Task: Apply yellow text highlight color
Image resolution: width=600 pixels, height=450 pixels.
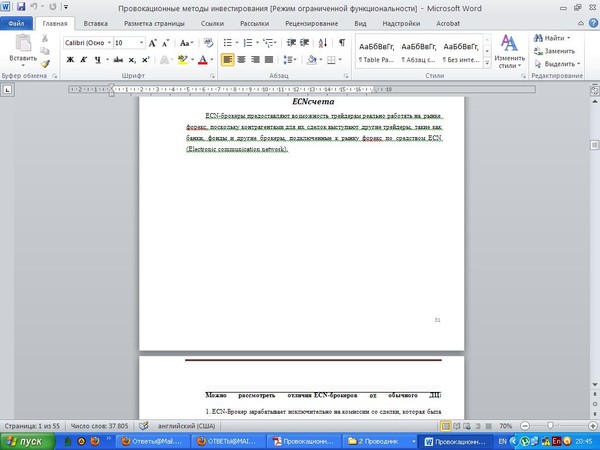Action: tap(183, 60)
